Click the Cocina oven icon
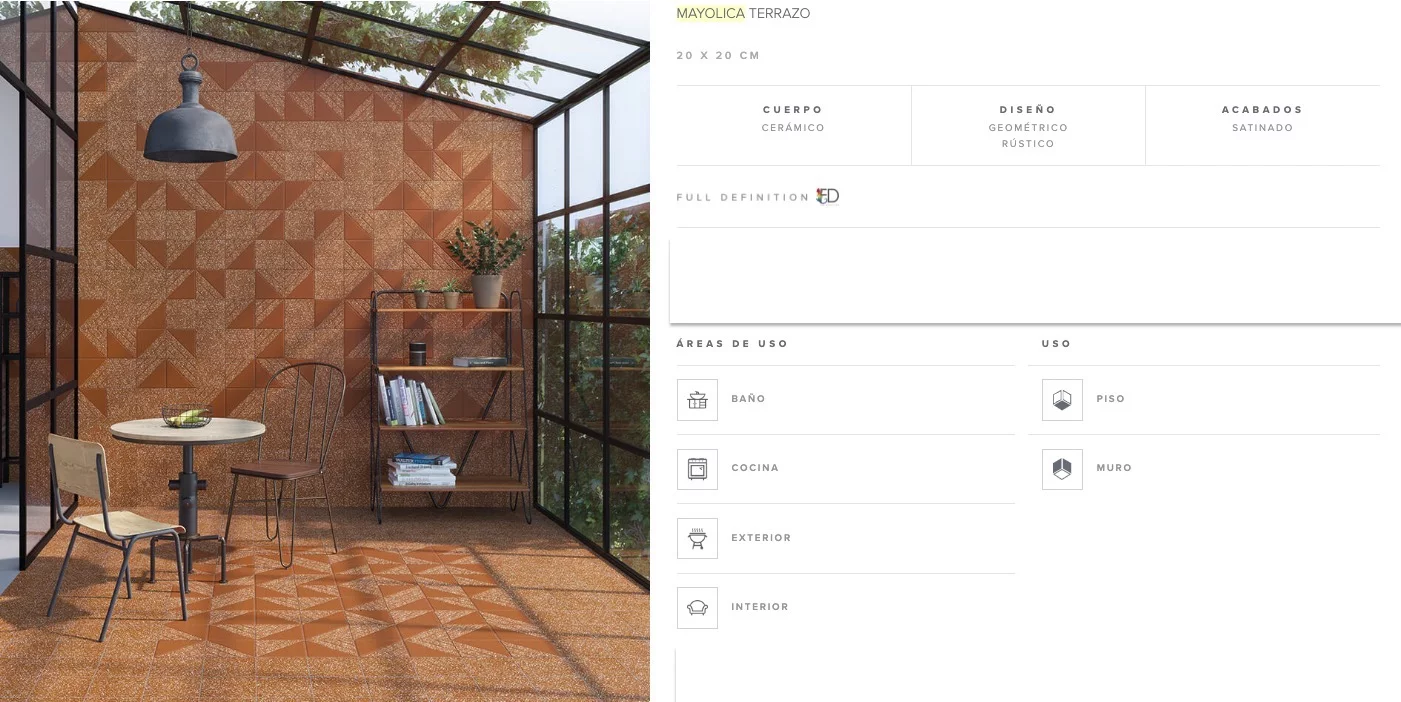Screen dimensions: 1401x702 [697, 468]
